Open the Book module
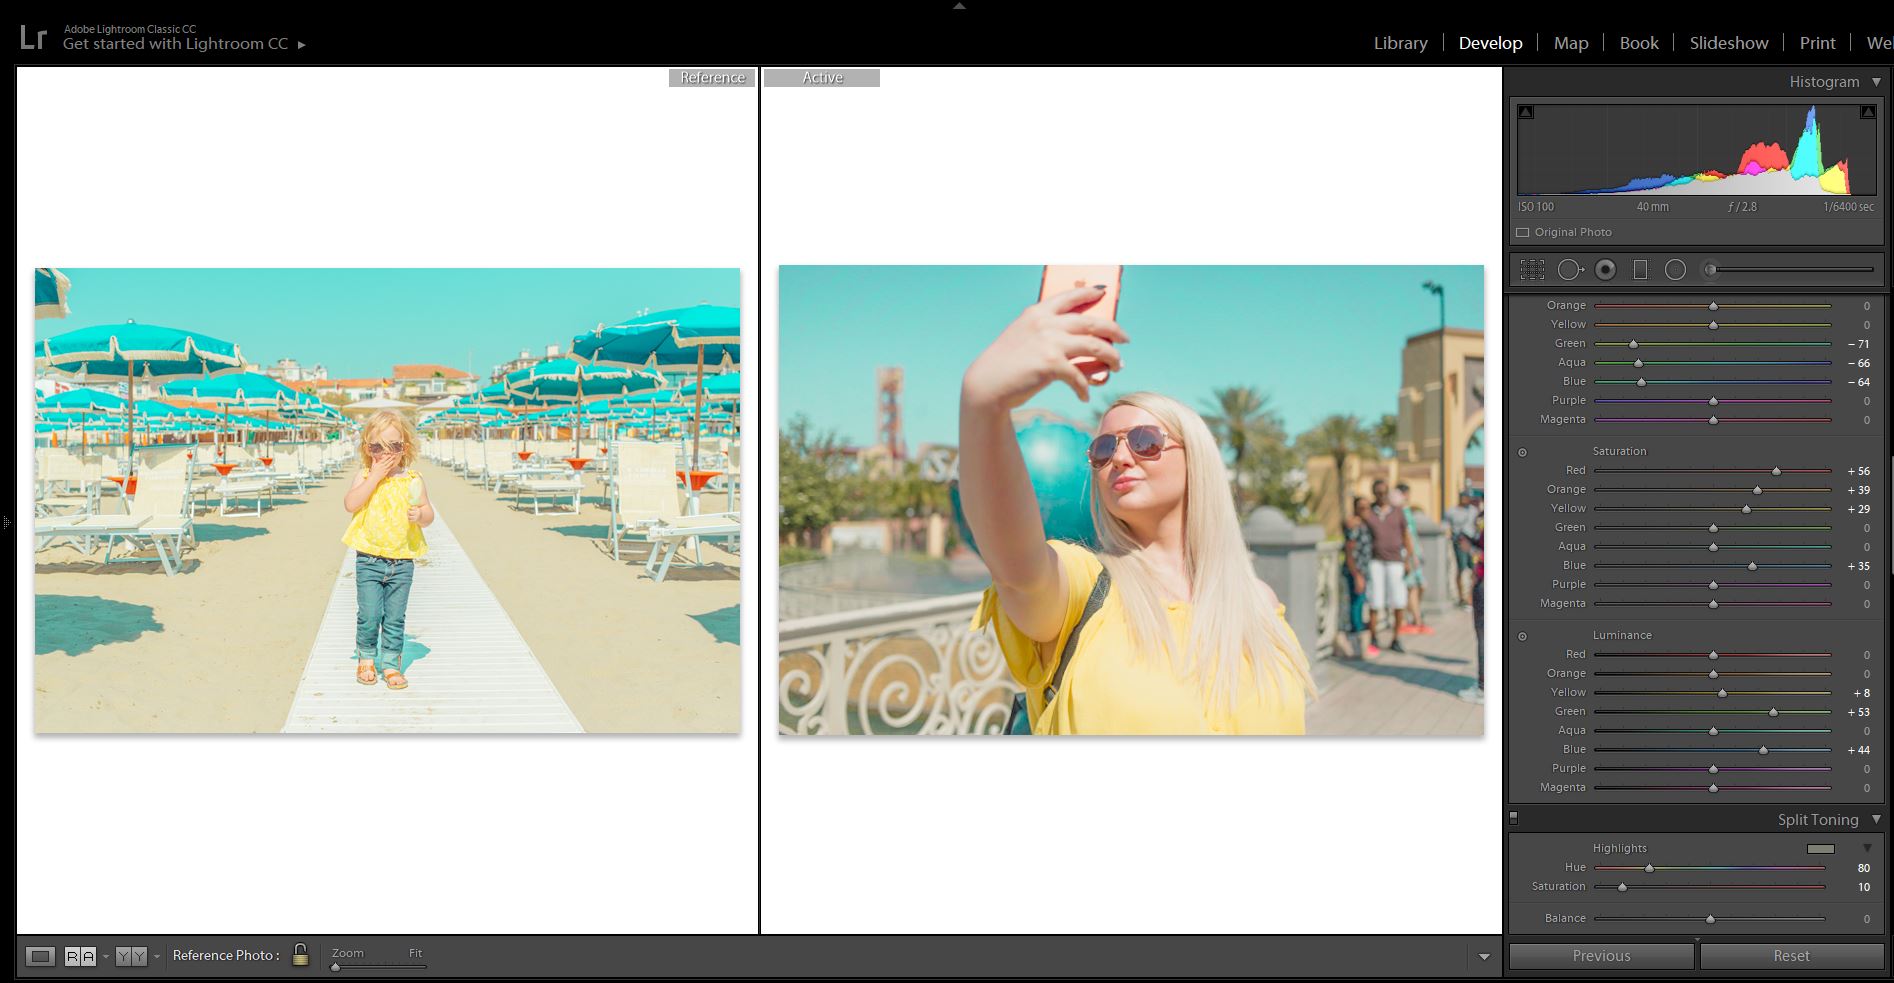The height and width of the screenshot is (983, 1894). 1639,43
